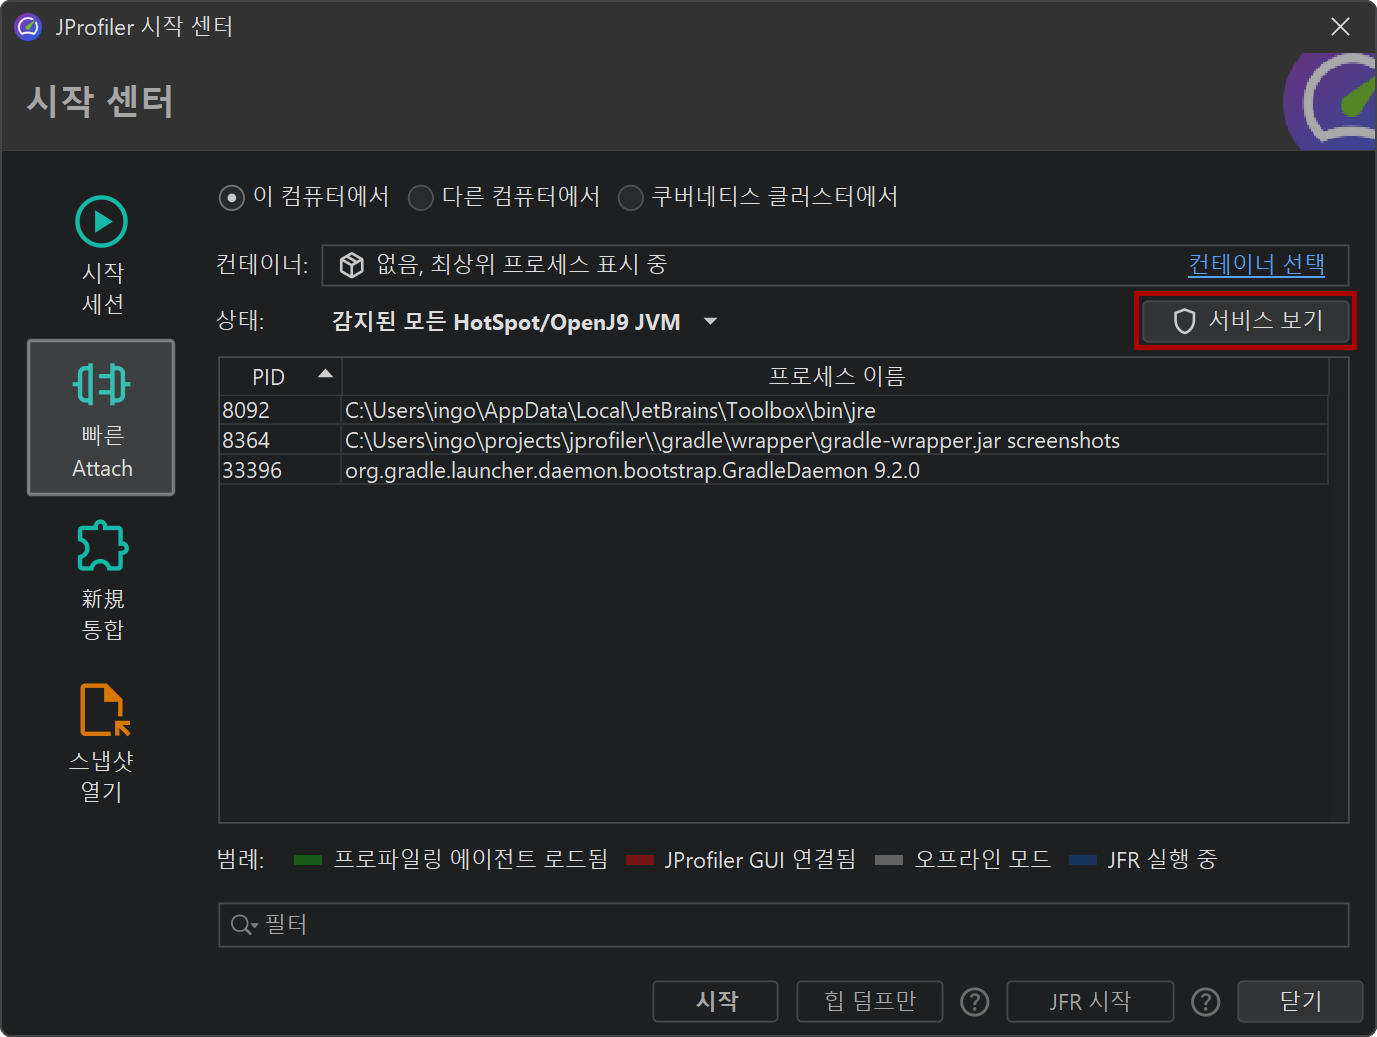The width and height of the screenshot is (1377, 1037).
Task: Click the filter magnifier icon
Action: [x=241, y=925]
